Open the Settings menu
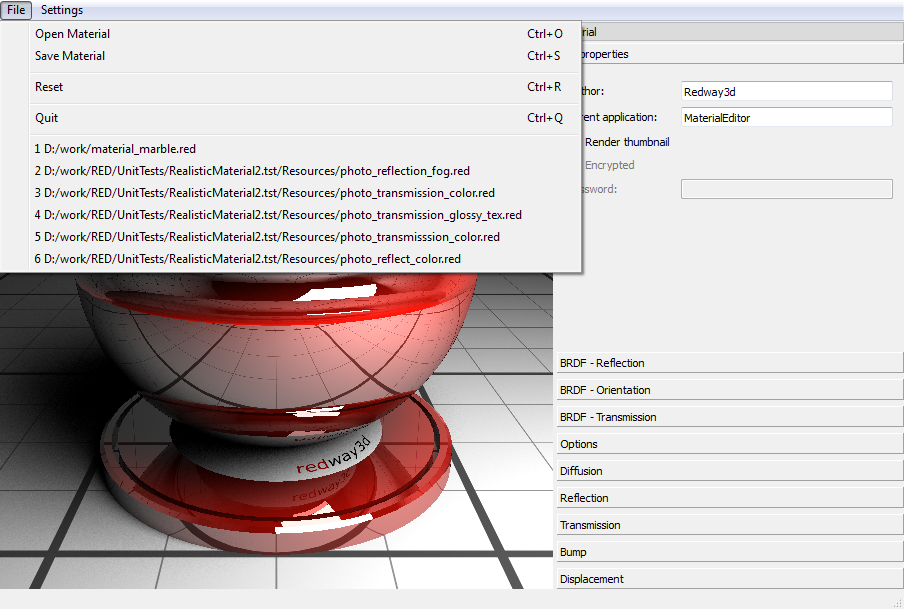The height and width of the screenshot is (609, 904). (62, 10)
